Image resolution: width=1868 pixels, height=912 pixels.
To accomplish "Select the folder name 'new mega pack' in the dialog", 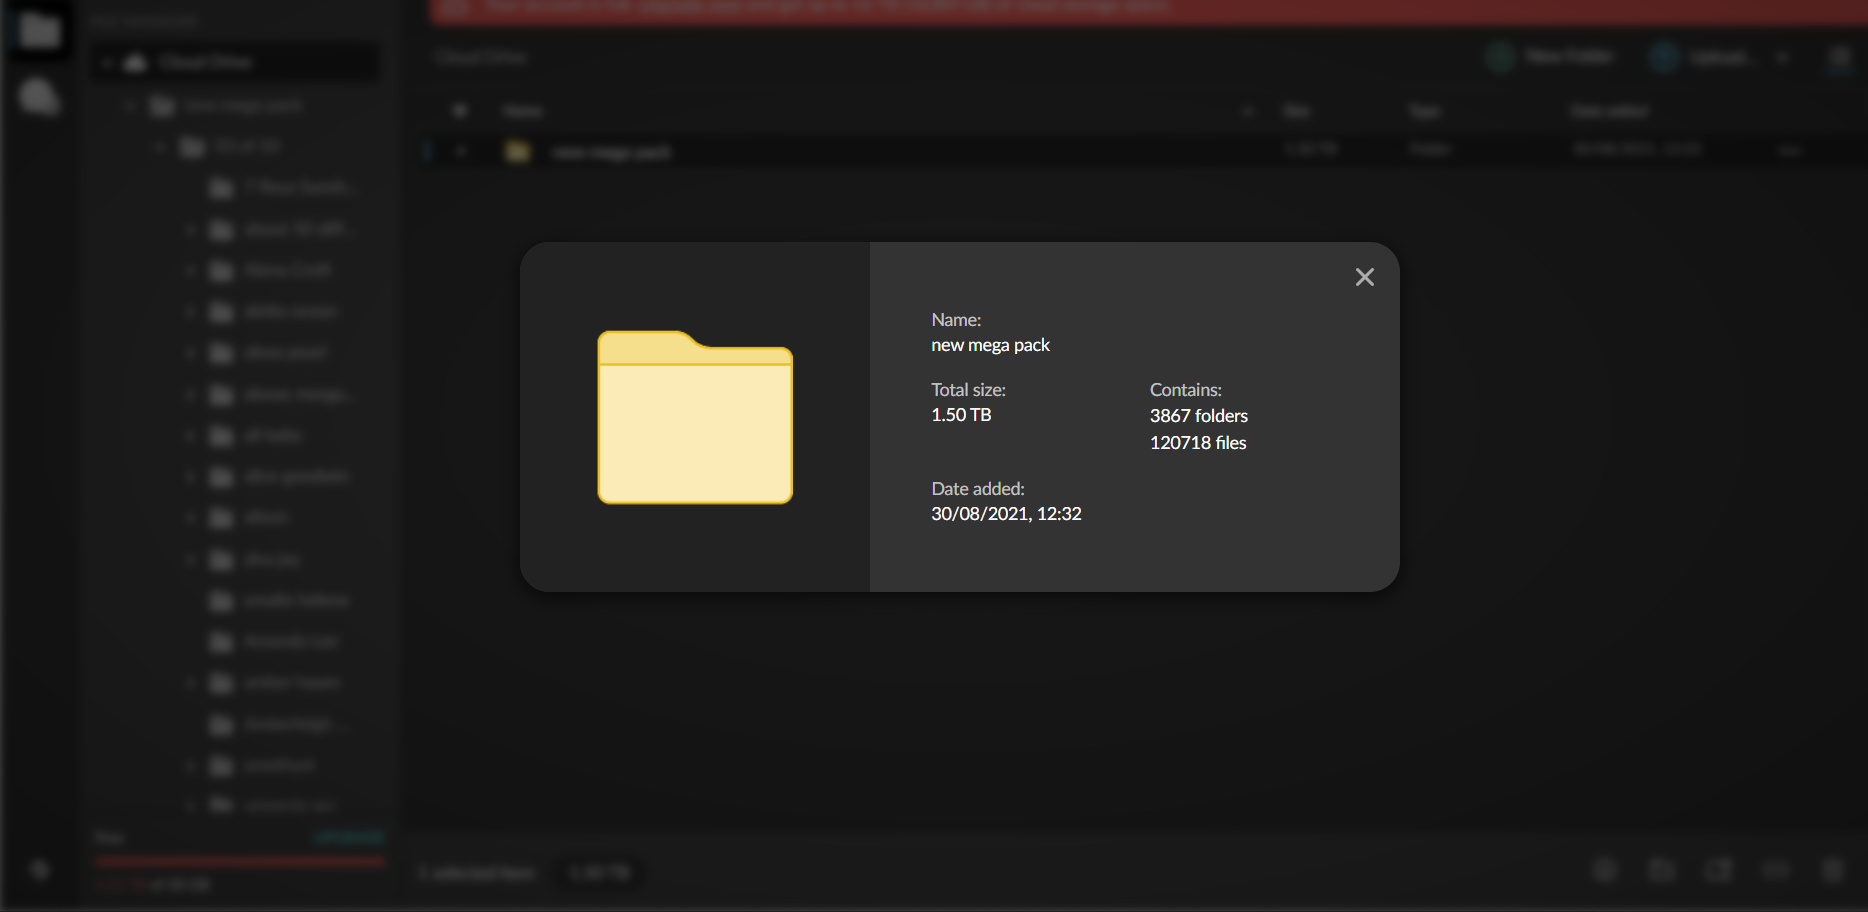I will (x=990, y=345).
